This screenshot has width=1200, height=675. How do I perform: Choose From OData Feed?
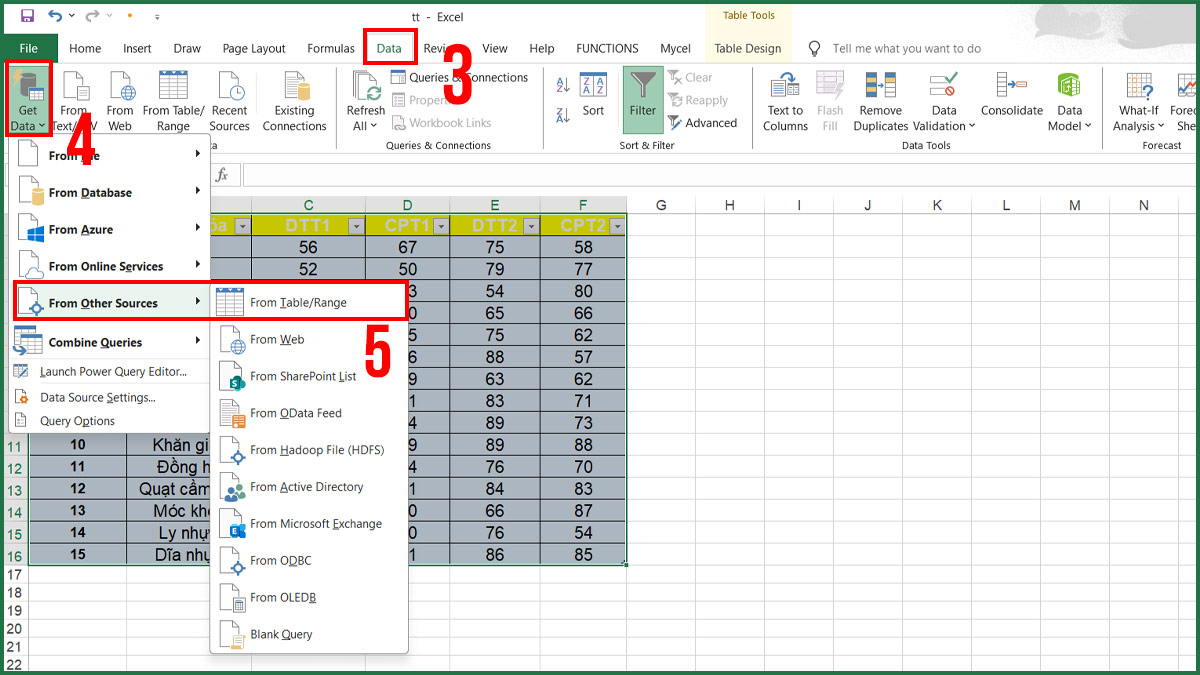297,413
